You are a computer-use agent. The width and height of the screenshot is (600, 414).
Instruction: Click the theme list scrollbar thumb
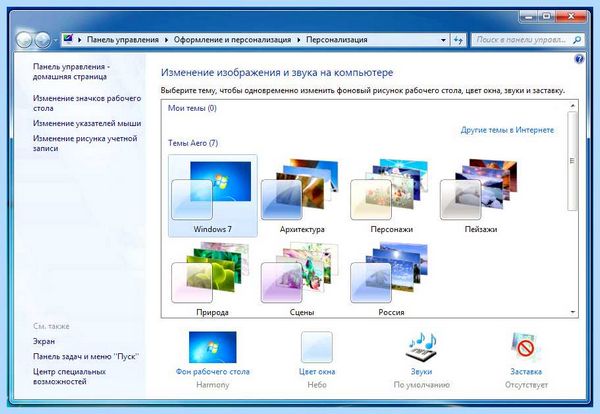click(x=572, y=161)
